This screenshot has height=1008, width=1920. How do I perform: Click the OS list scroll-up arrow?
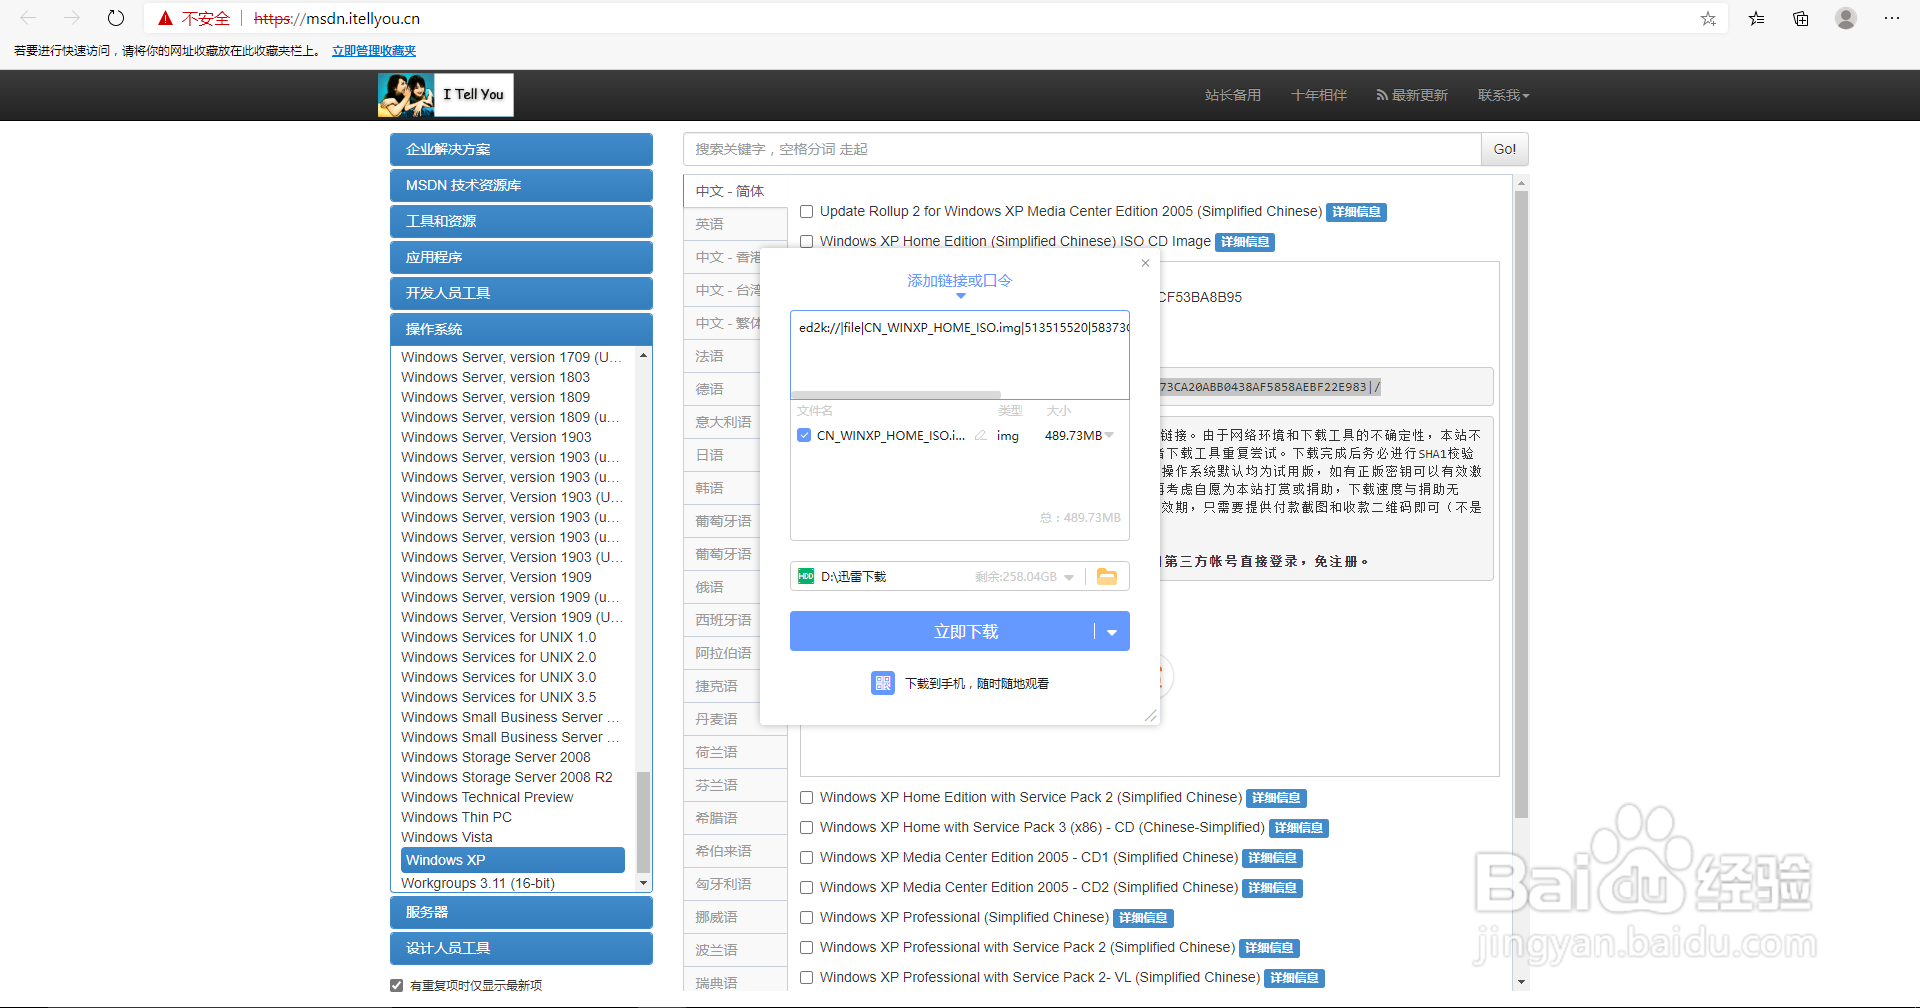643,355
